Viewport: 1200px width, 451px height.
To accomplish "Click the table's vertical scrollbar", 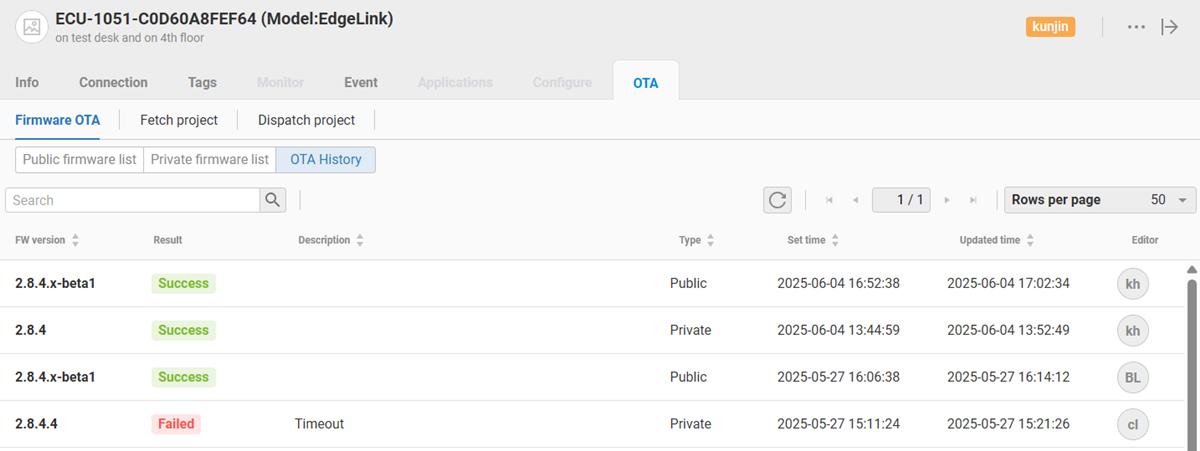I will tap(1191, 360).
